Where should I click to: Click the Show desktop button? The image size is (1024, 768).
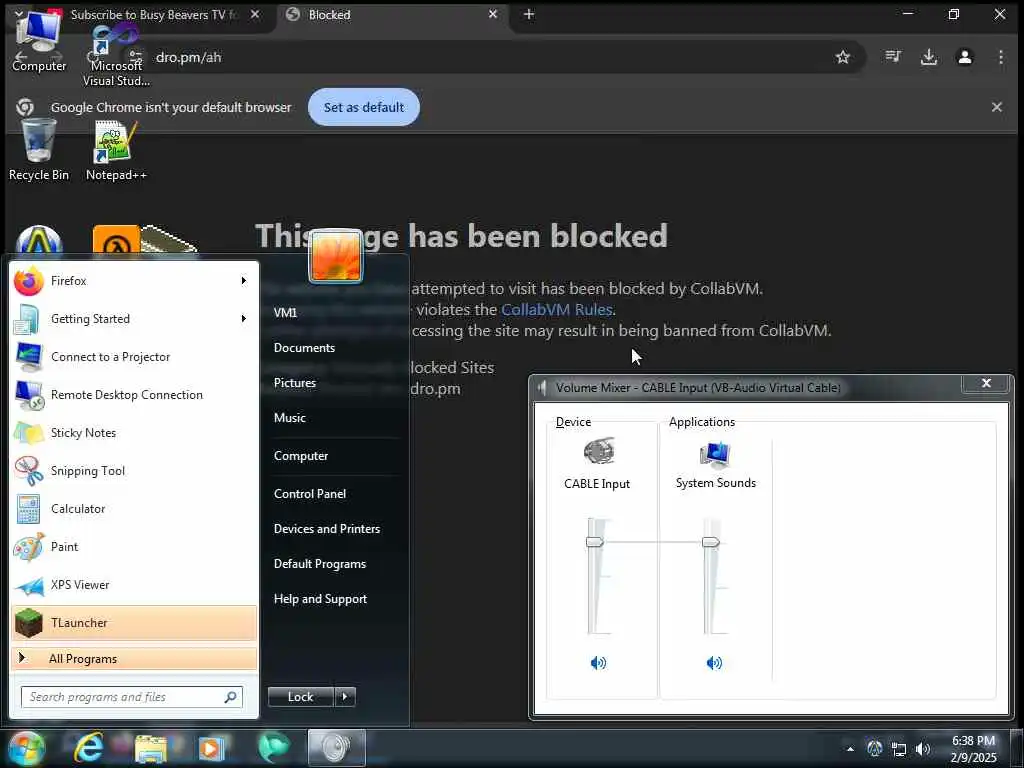(1016, 749)
